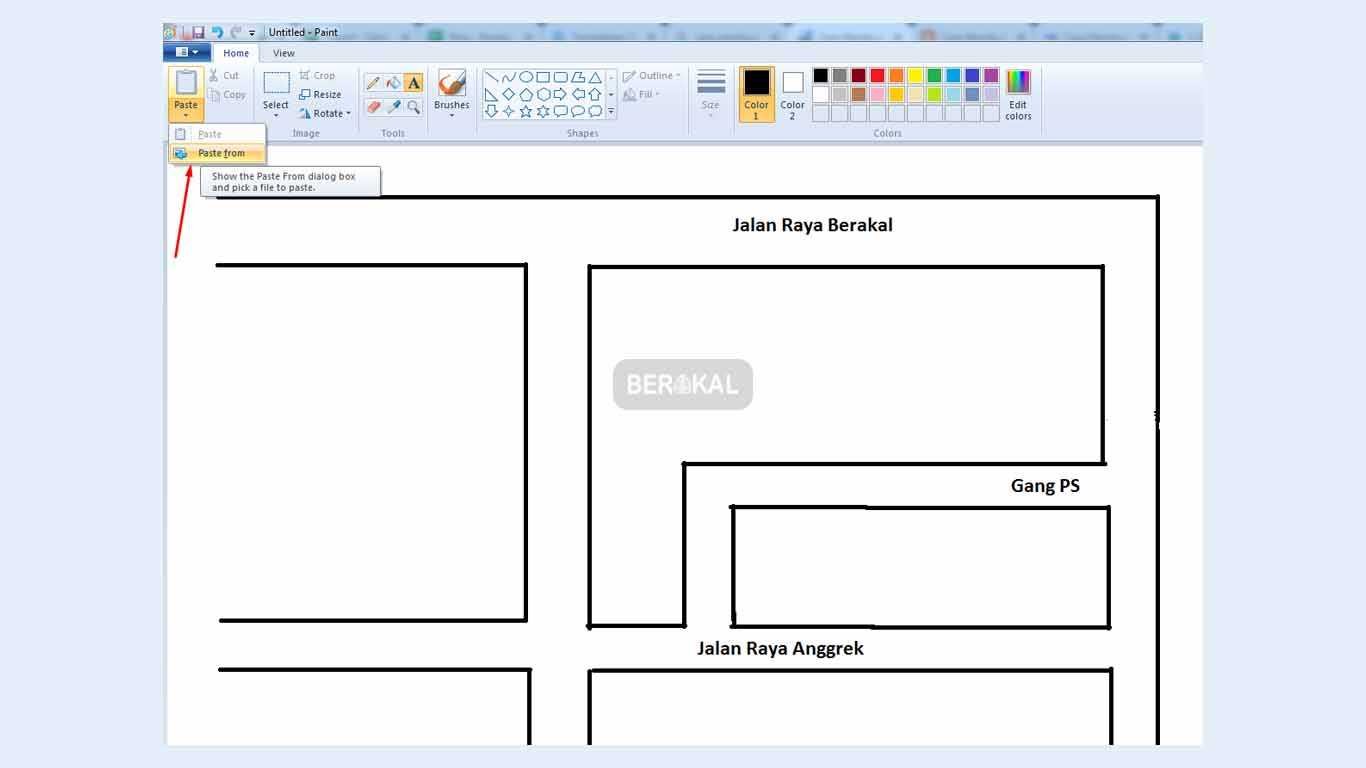This screenshot has width=1366, height=768.
Task: Choose the Paste from menu entry
Action: [x=217, y=153]
